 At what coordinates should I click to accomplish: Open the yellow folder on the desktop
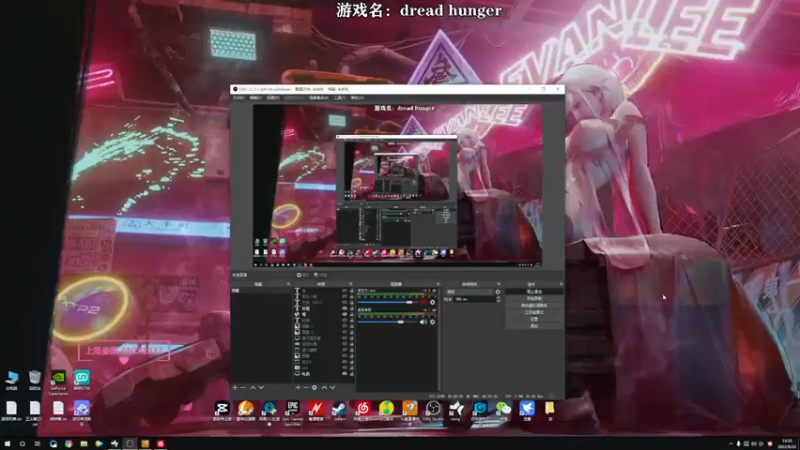pos(549,411)
